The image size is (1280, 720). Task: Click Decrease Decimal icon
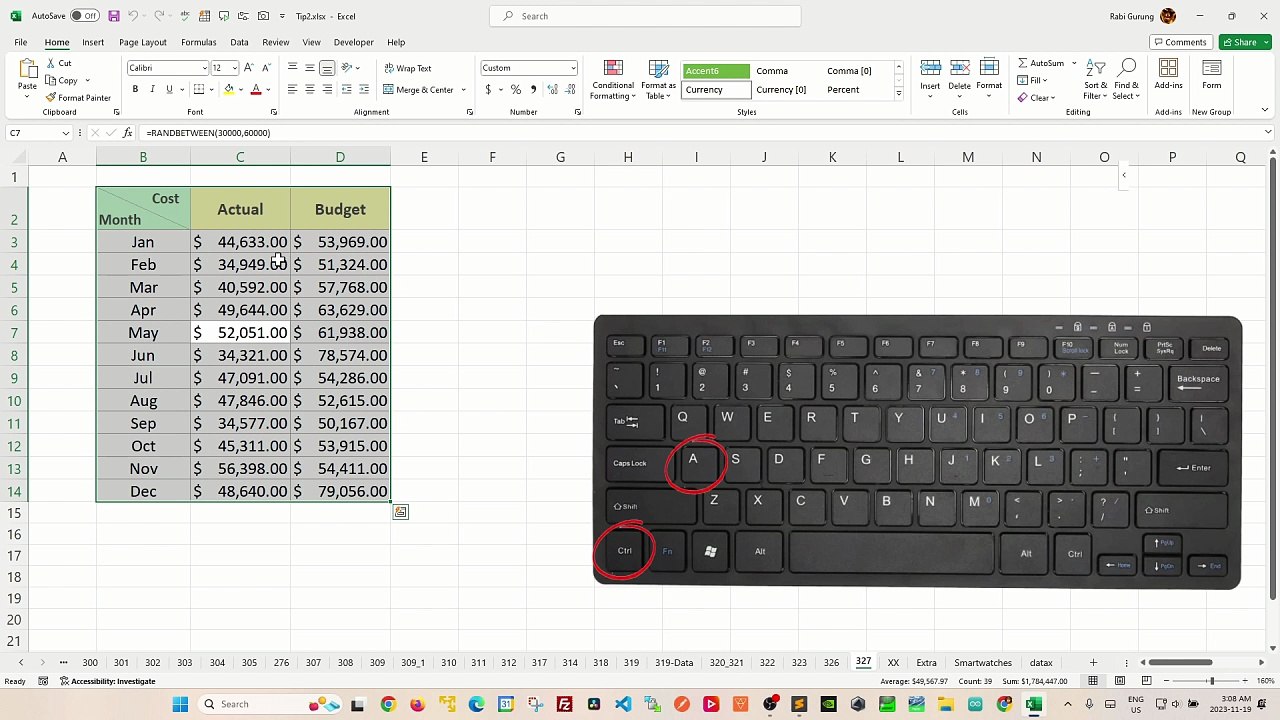569,90
